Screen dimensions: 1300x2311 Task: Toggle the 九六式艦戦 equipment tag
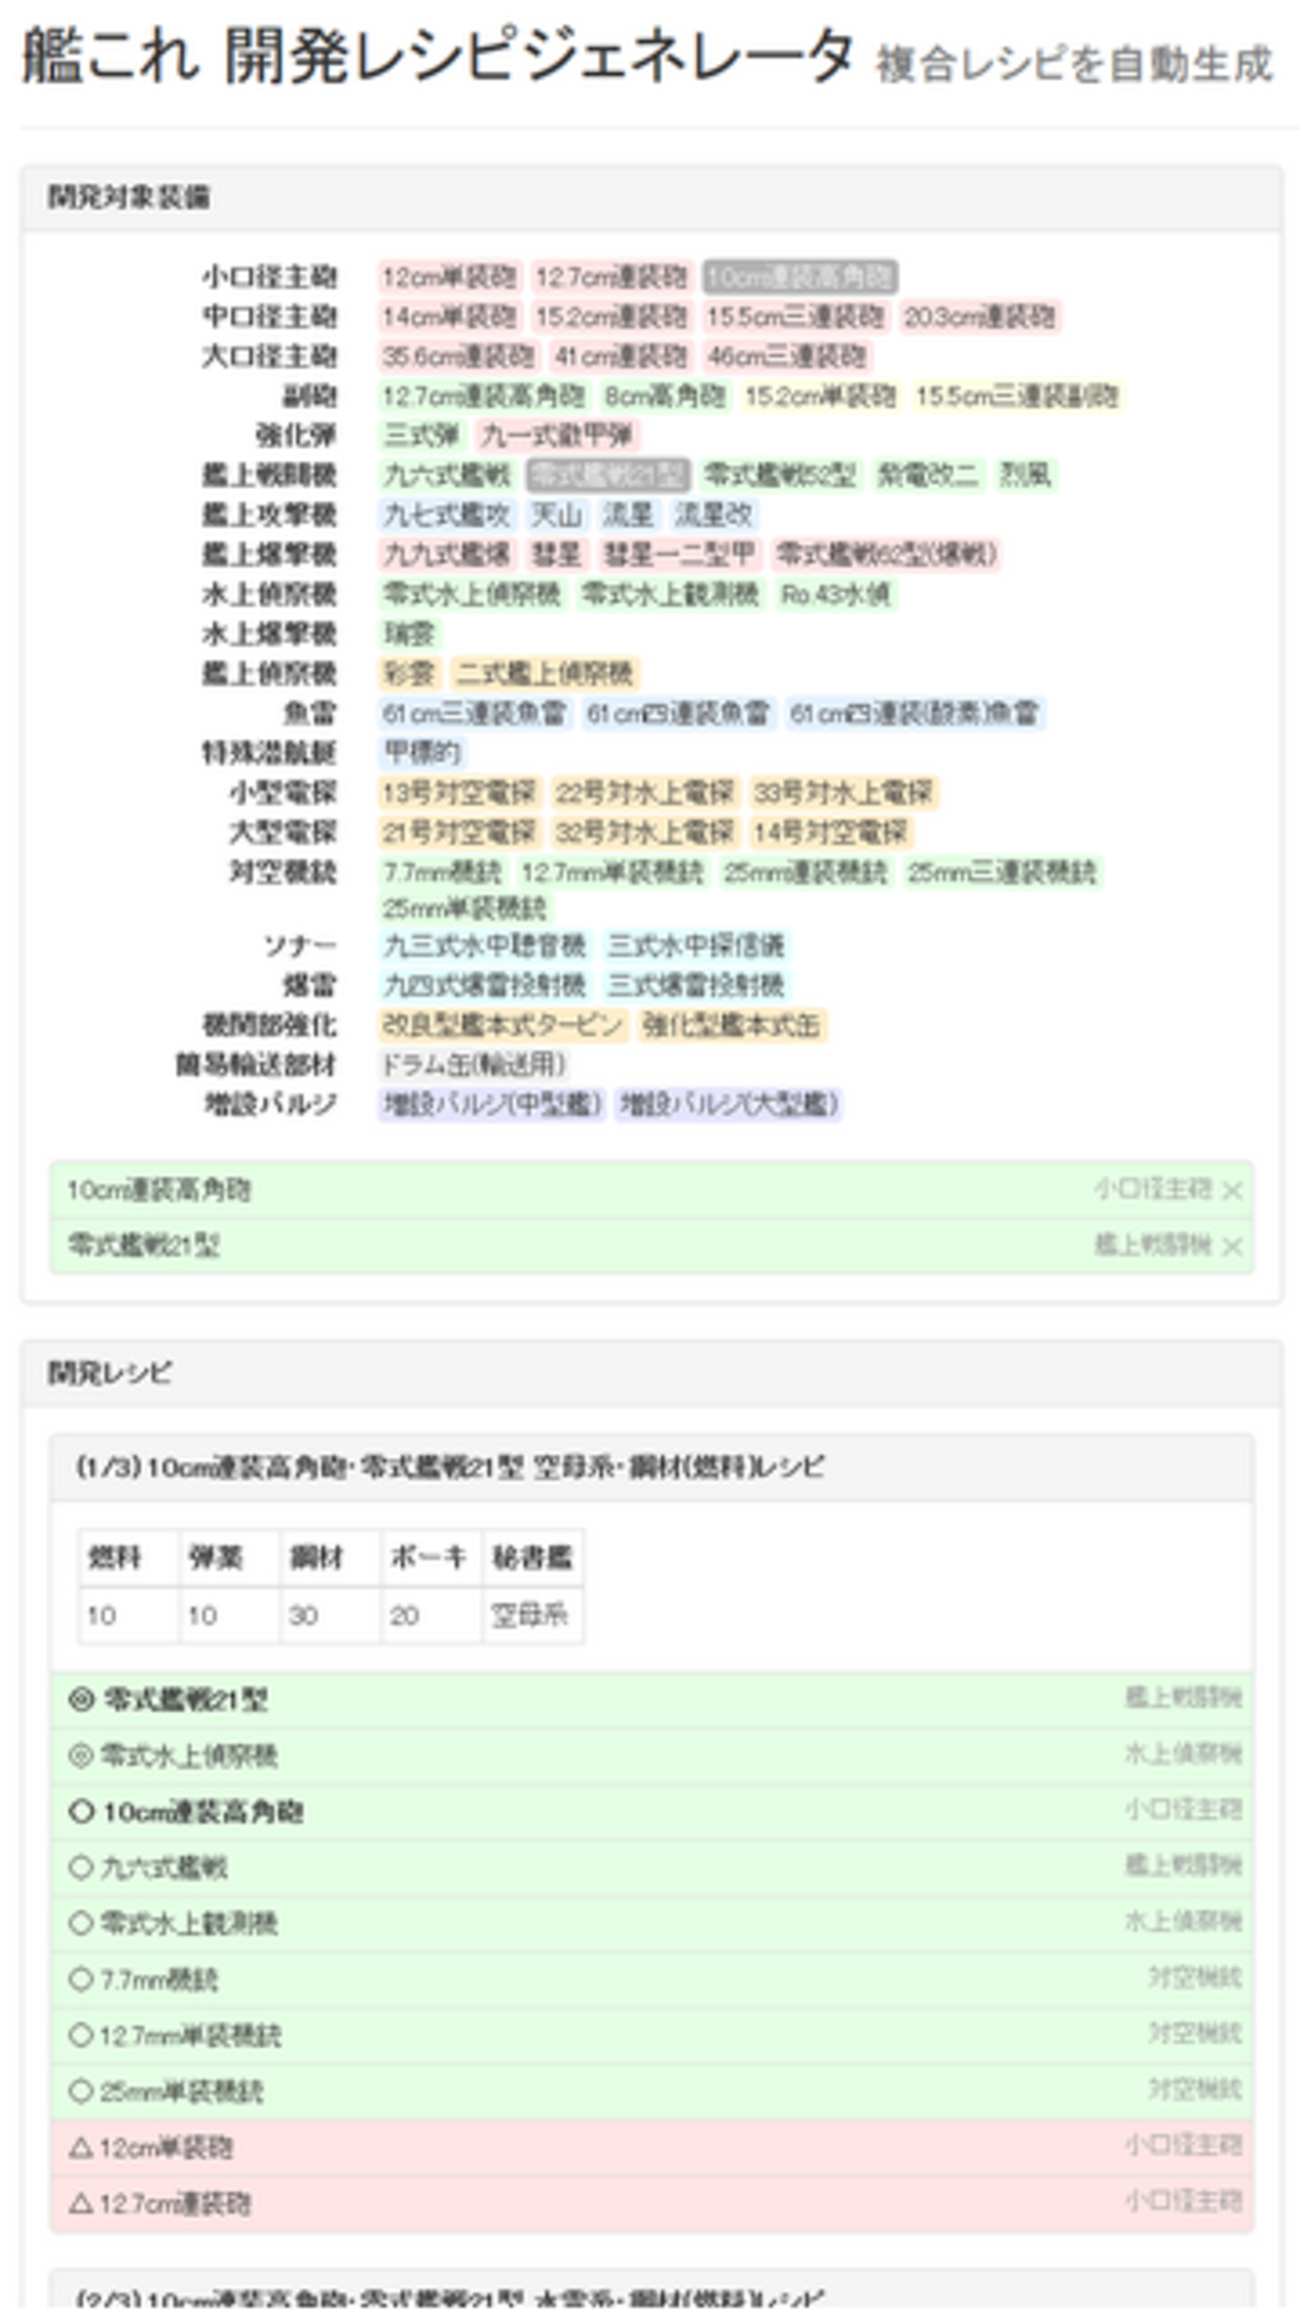coord(447,475)
